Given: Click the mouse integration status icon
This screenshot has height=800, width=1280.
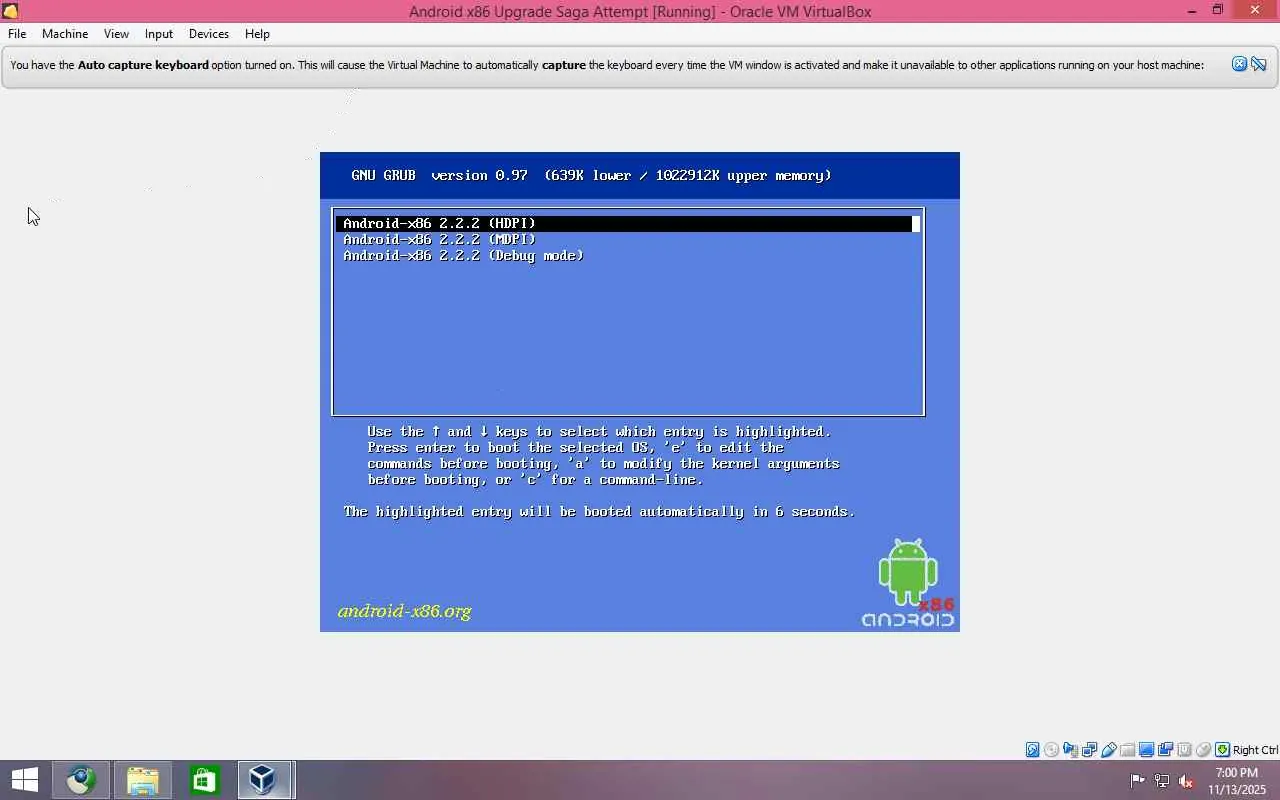Looking at the screenshot, I should coord(1204,750).
